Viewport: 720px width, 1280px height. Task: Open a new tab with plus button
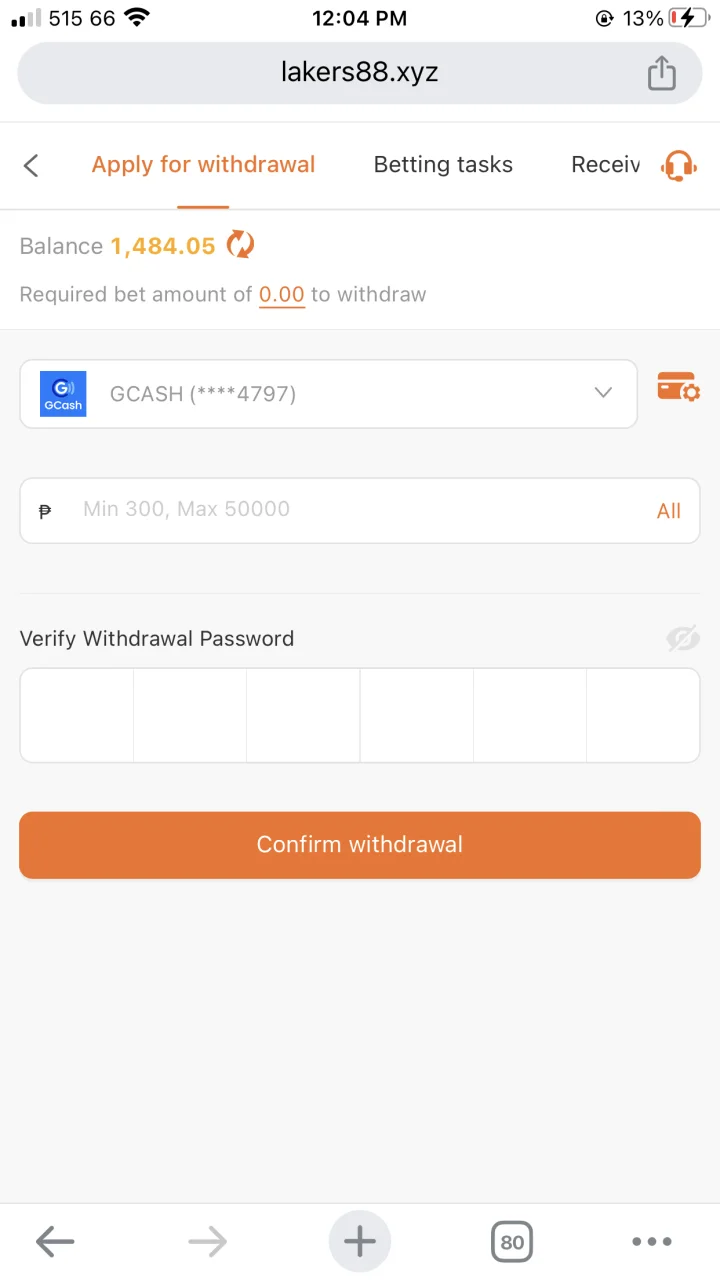click(360, 1242)
